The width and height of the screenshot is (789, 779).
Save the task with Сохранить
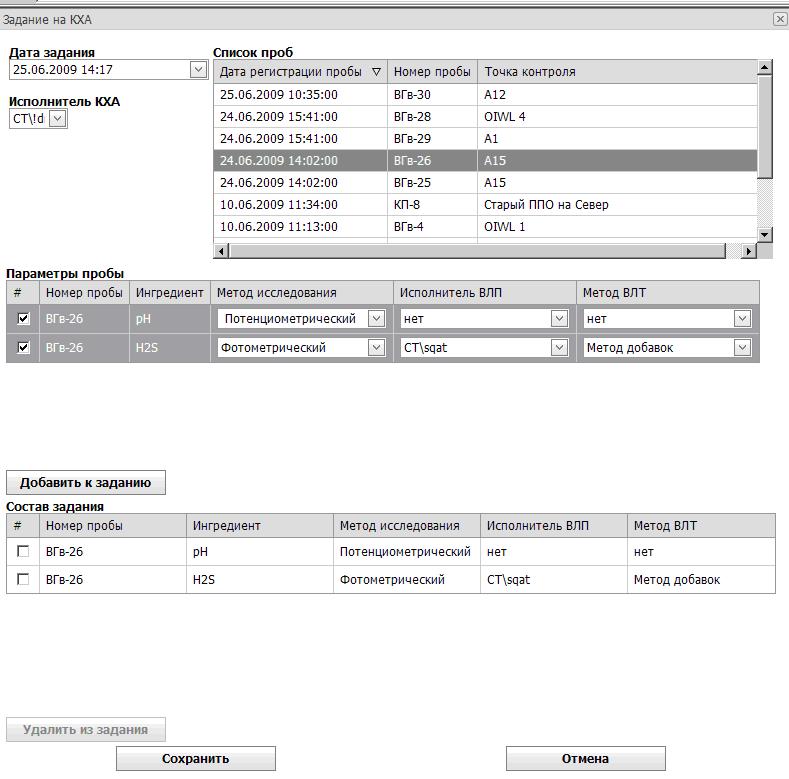point(196,758)
